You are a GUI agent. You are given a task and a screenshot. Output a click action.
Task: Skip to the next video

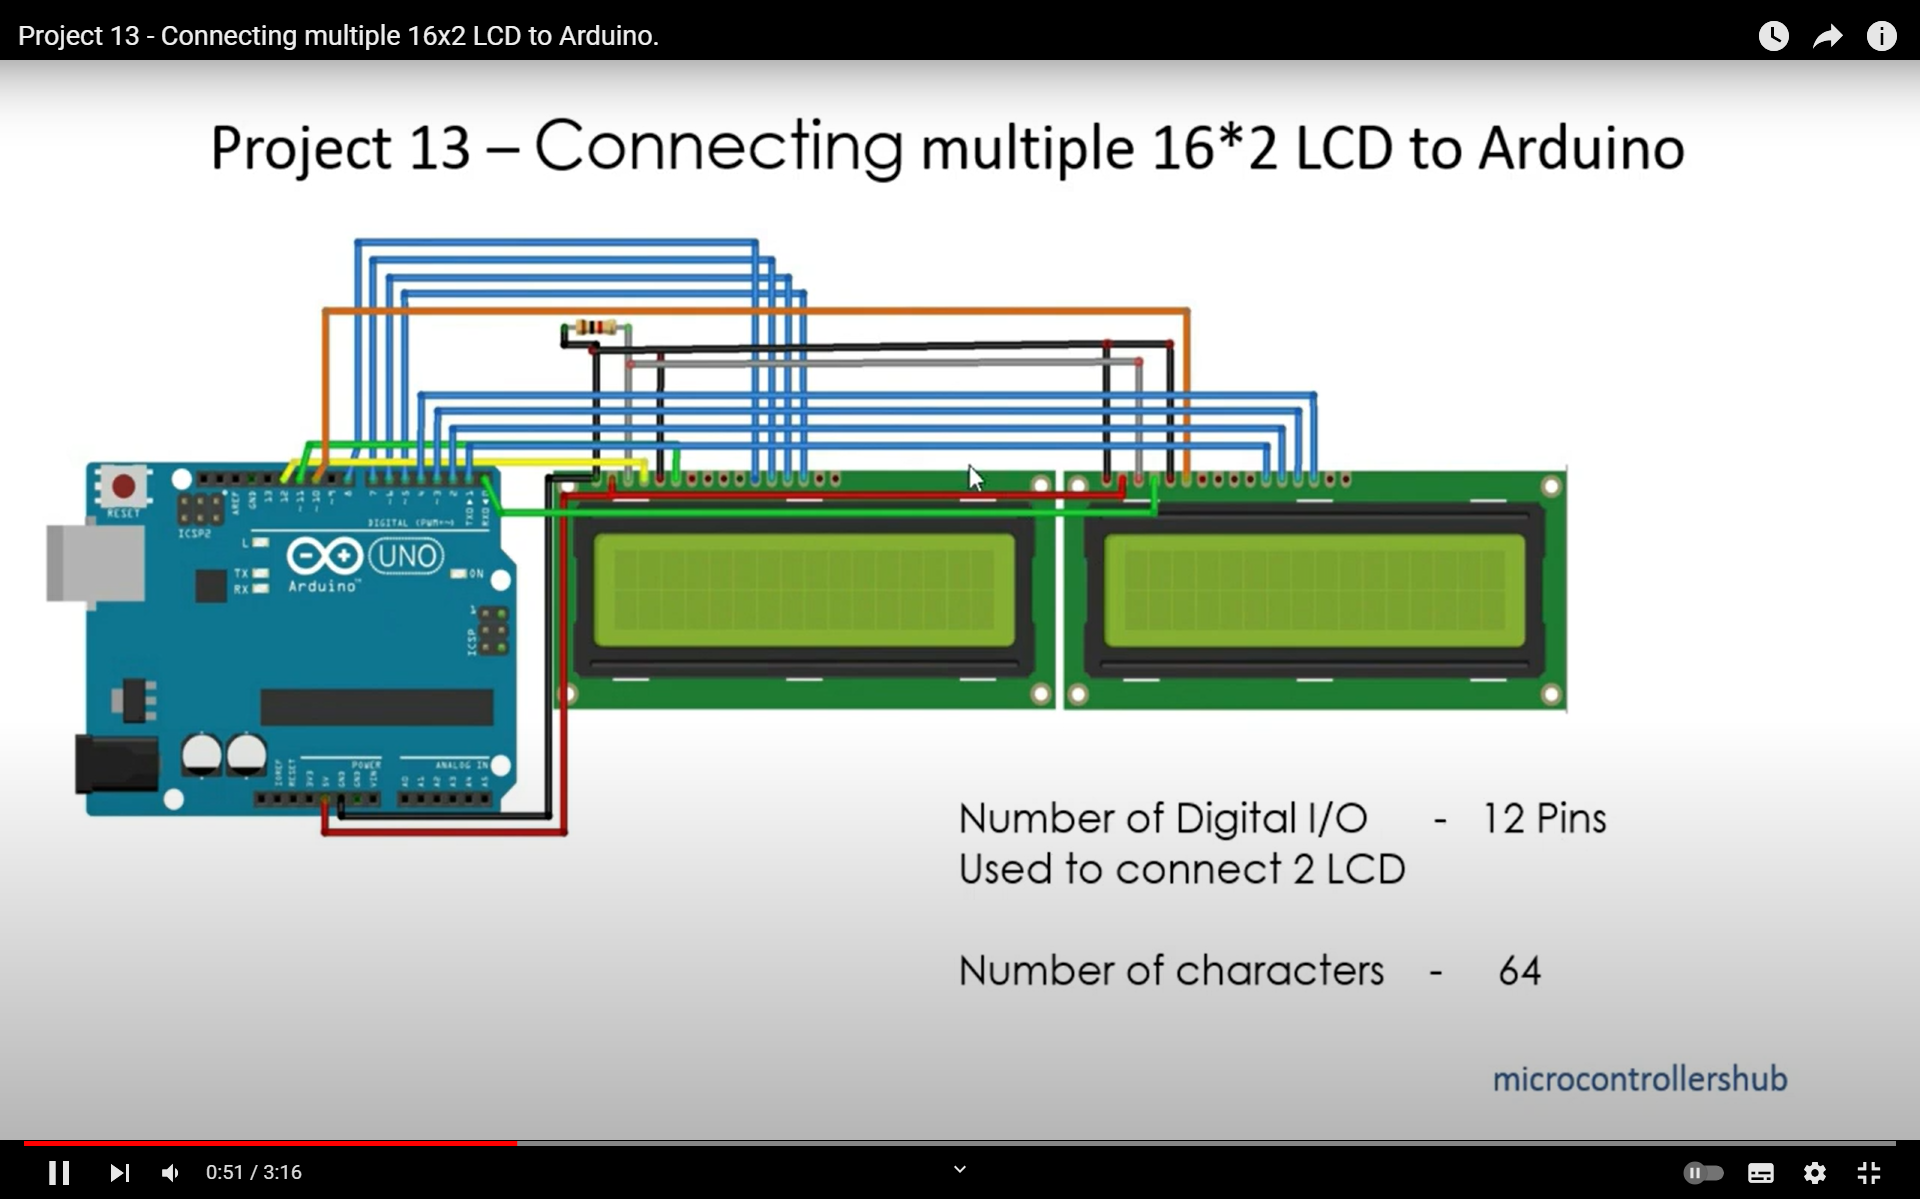coord(119,1172)
